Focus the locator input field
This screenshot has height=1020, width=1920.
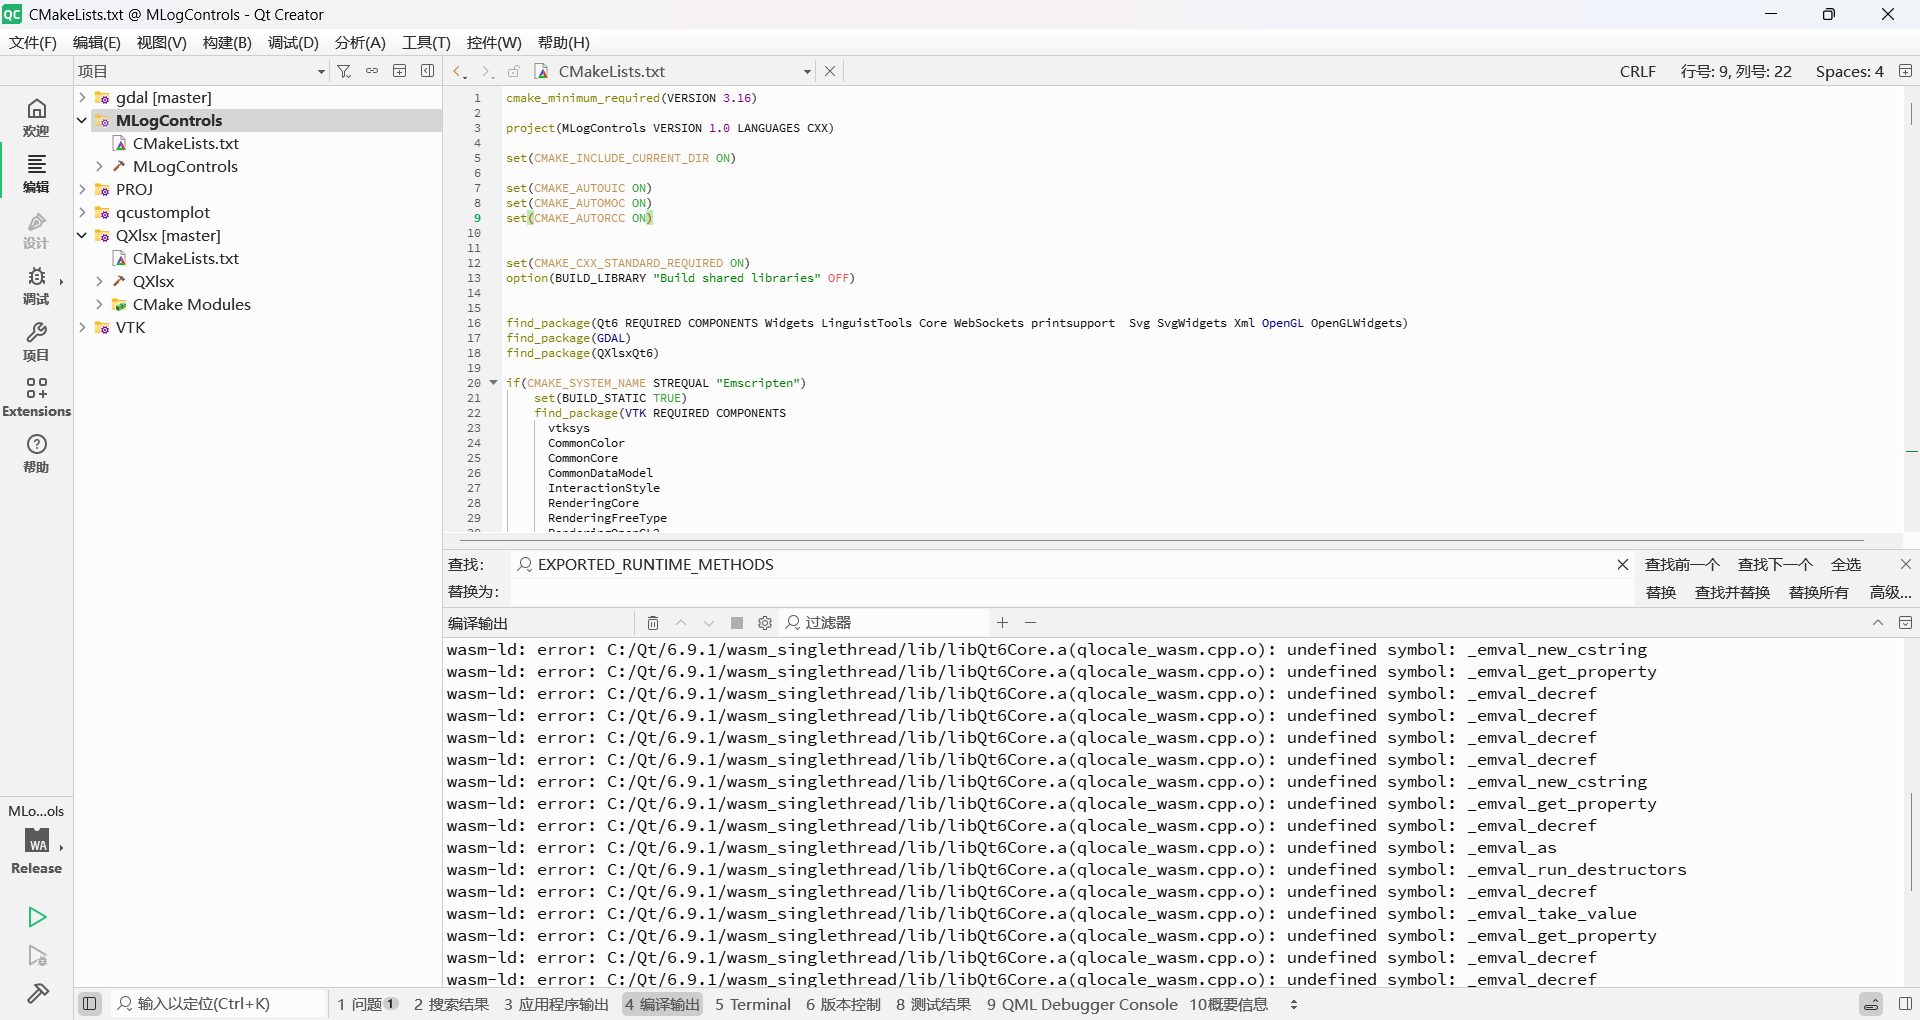click(219, 1004)
